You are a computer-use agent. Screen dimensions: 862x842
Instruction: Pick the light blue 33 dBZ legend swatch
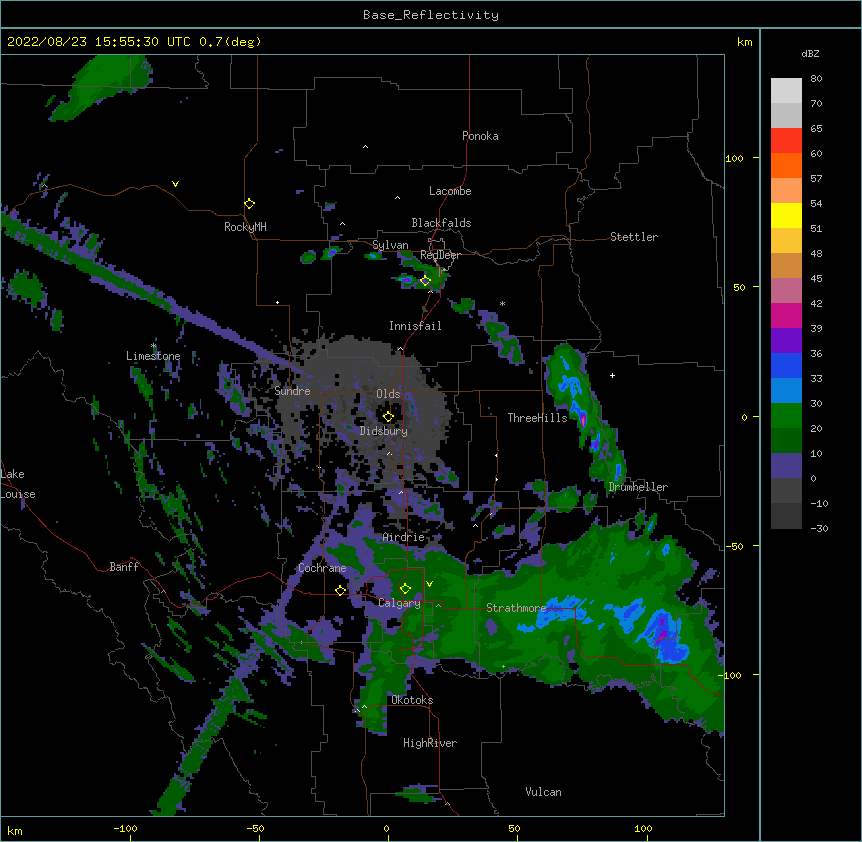tap(786, 390)
